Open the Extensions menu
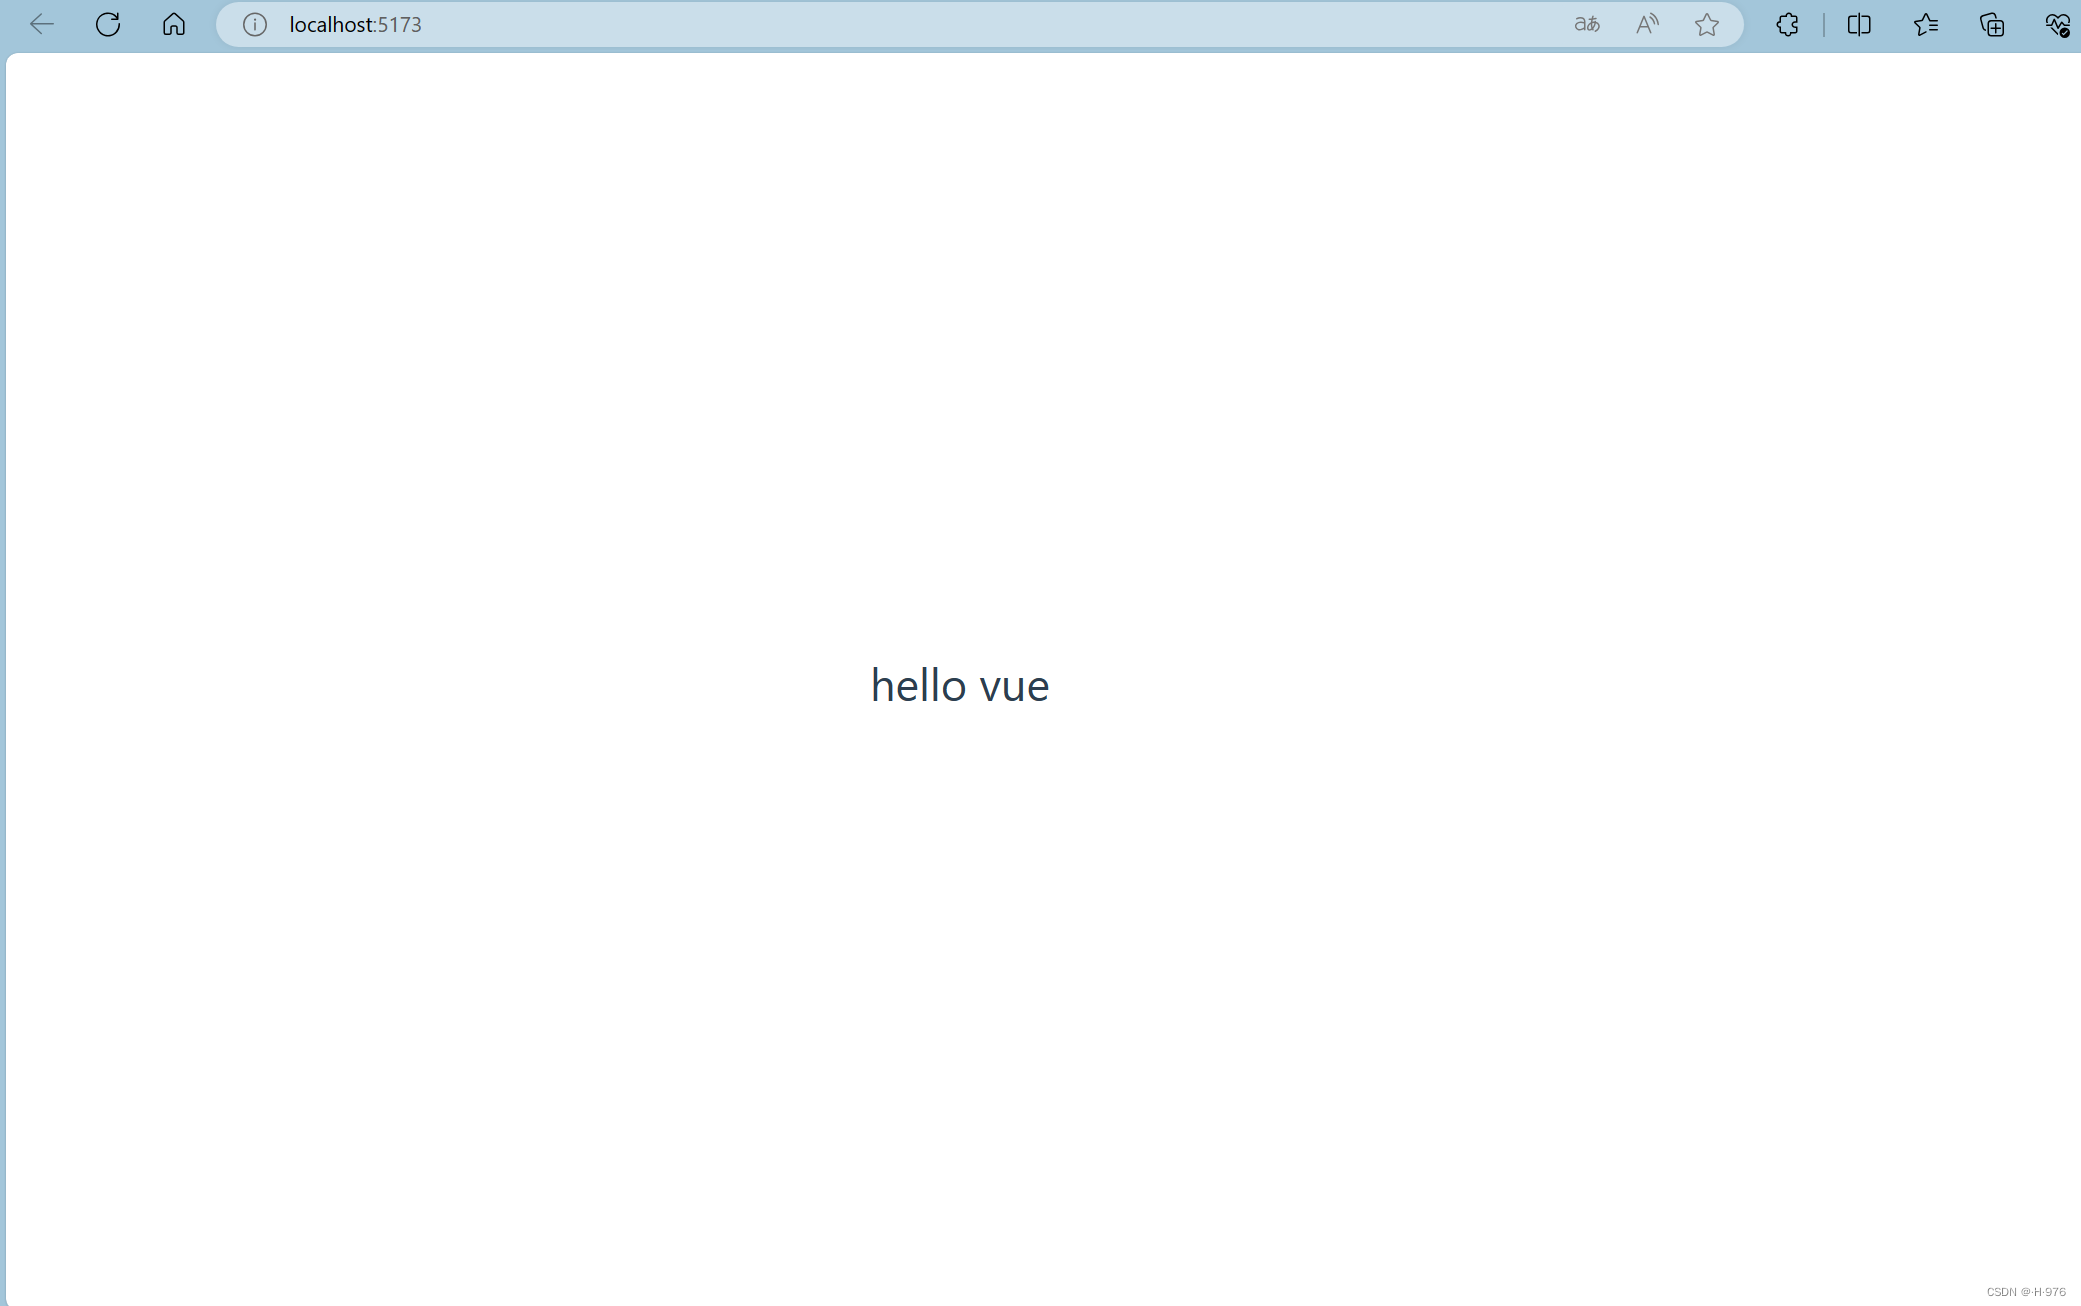The width and height of the screenshot is (2081, 1306). [1788, 24]
